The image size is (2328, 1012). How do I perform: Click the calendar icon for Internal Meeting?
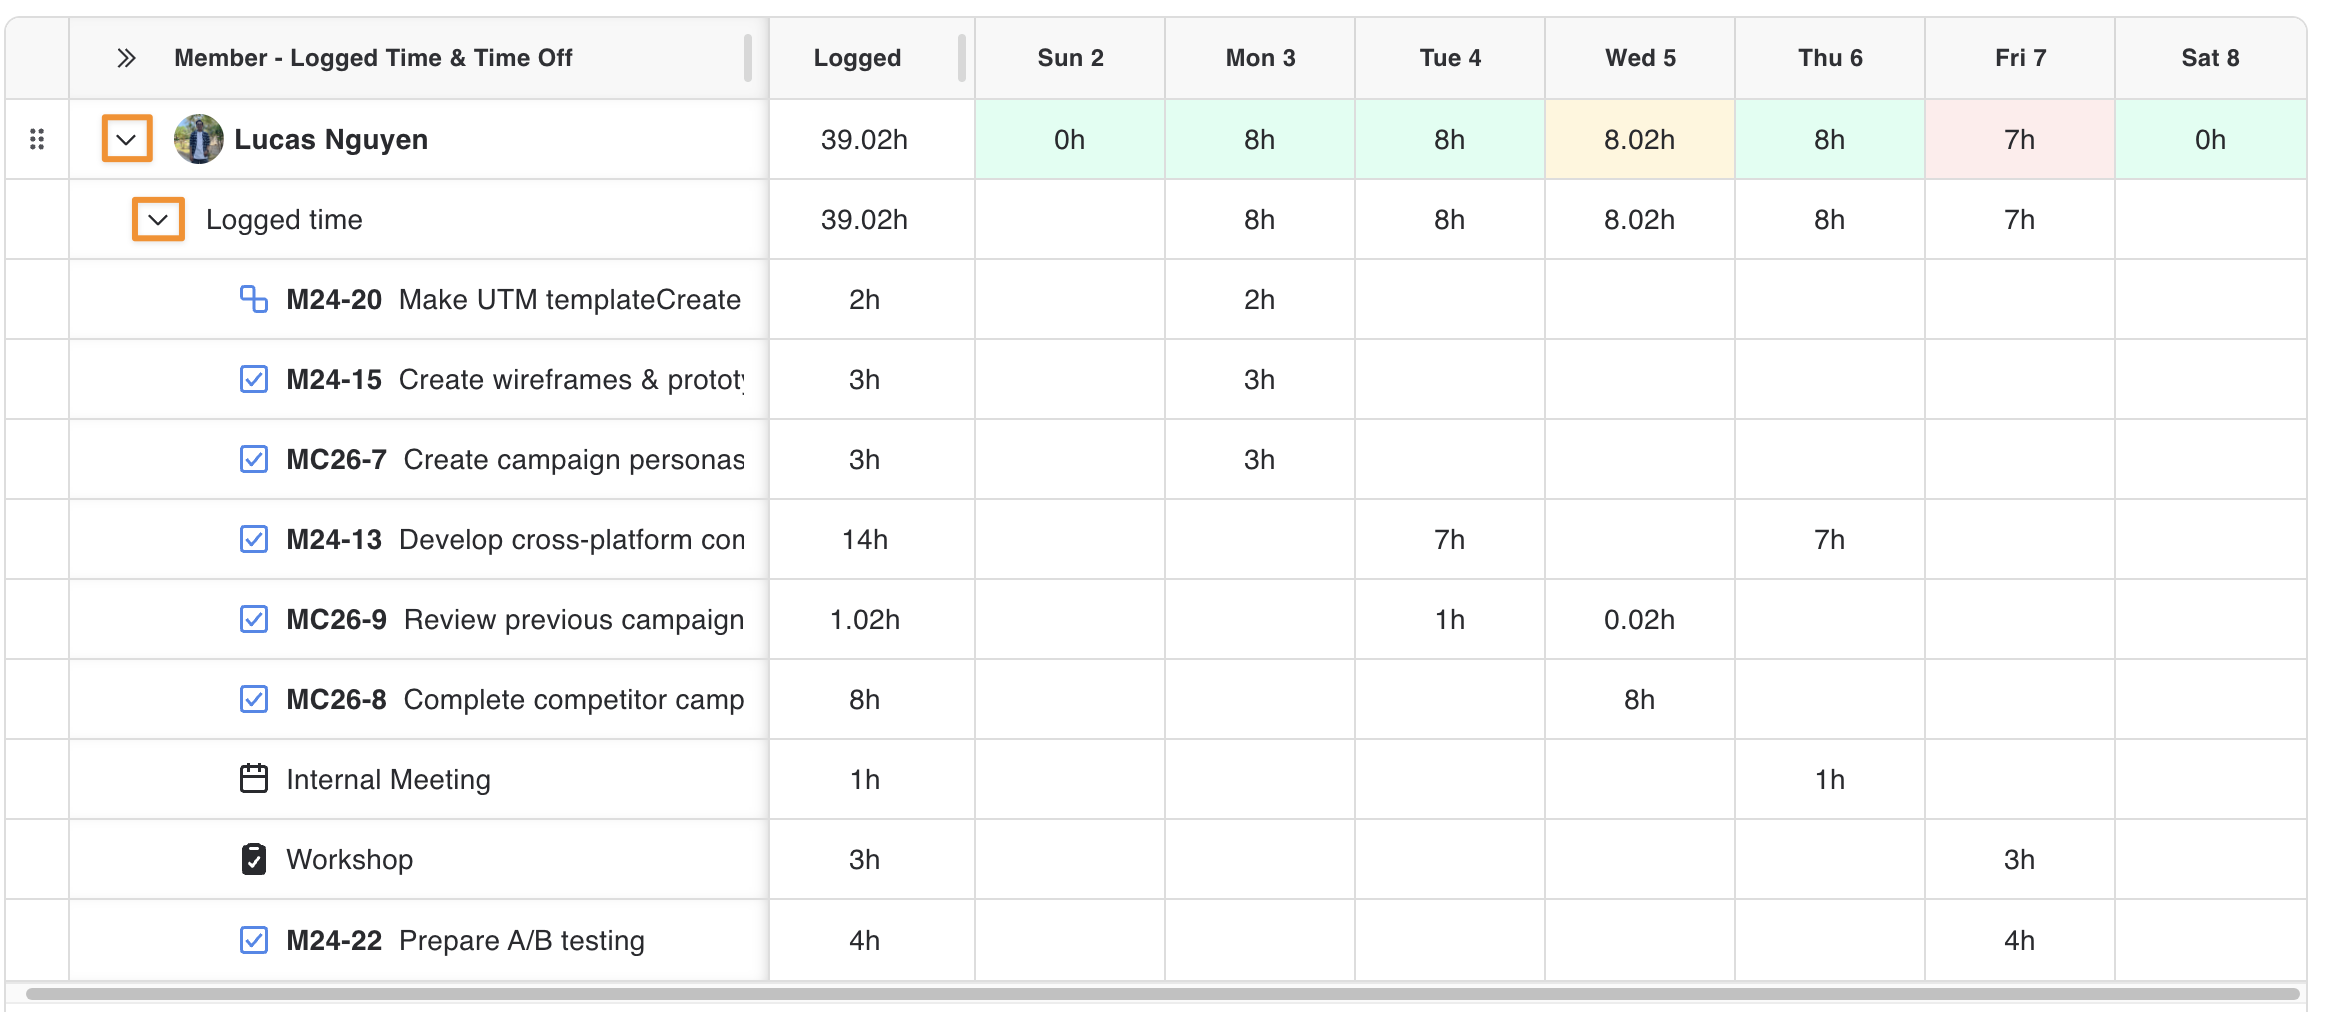(x=254, y=779)
